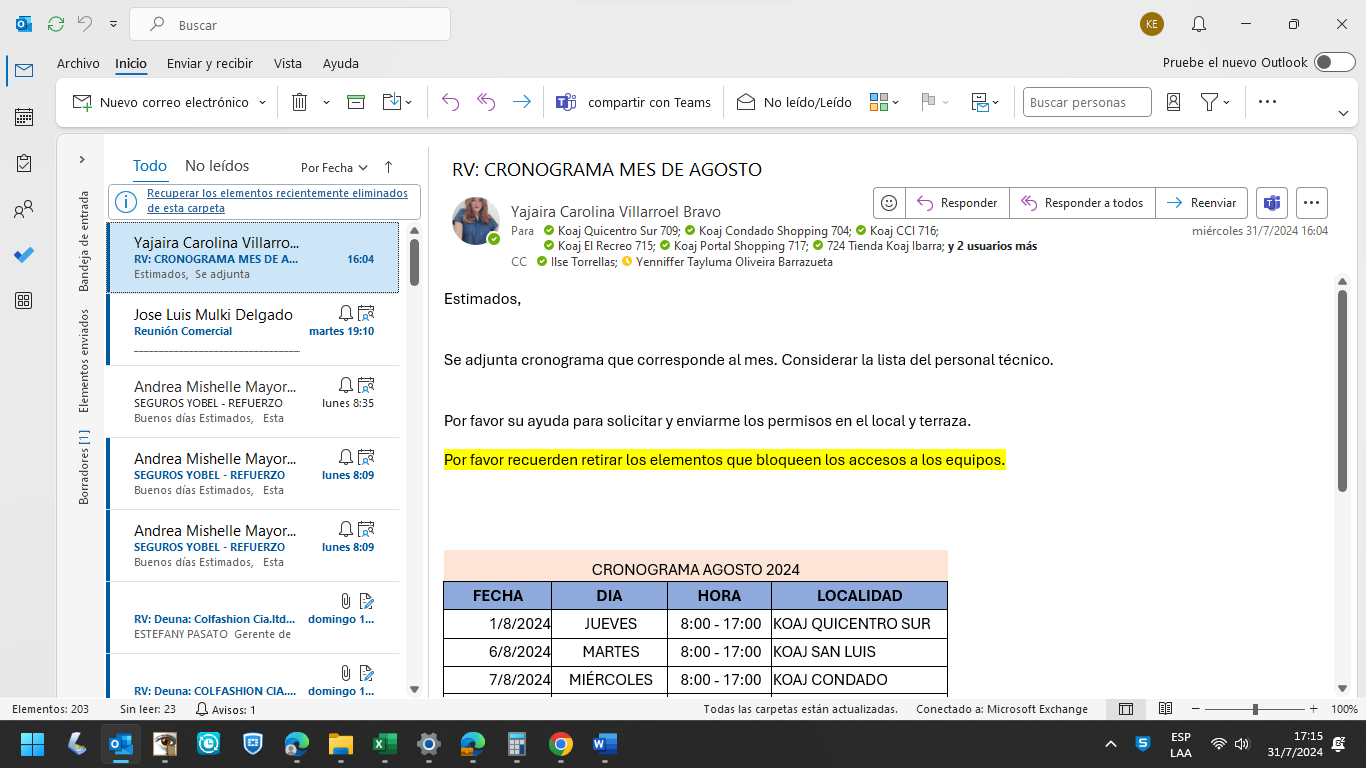
Task: Open Excel from the taskbar
Action: tap(385, 744)
